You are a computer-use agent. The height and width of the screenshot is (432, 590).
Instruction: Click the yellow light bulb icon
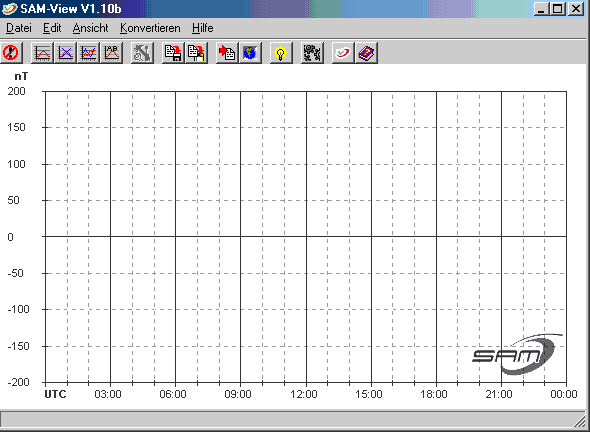[x=281, y=53]
